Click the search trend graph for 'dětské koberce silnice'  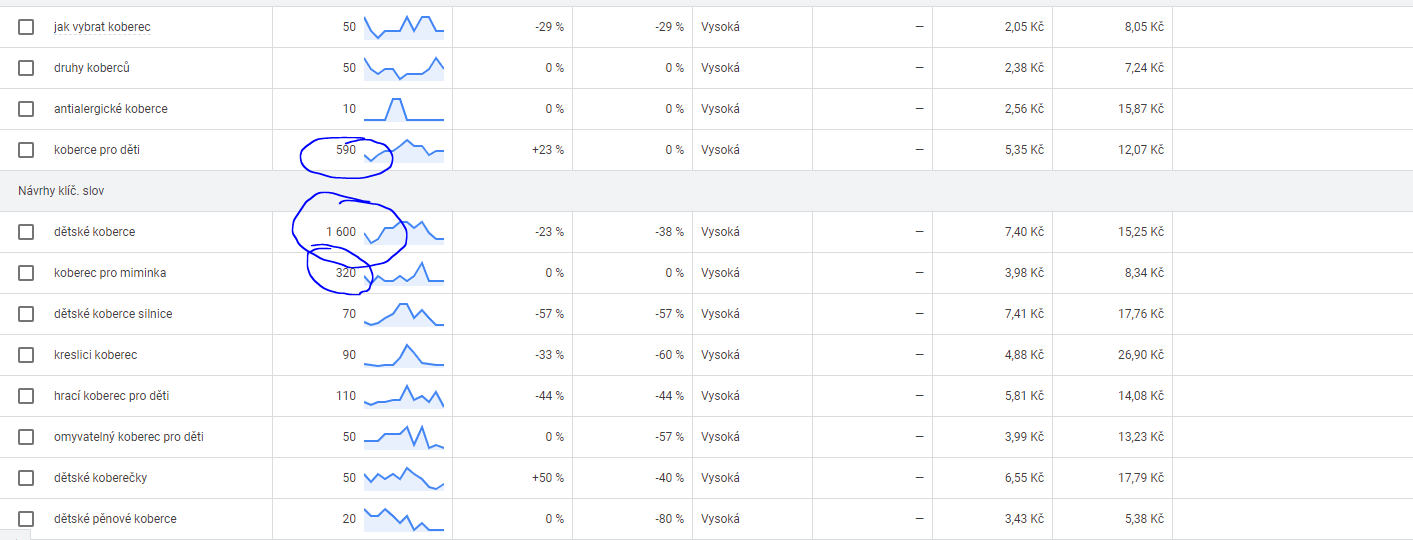tap(404, 314)
